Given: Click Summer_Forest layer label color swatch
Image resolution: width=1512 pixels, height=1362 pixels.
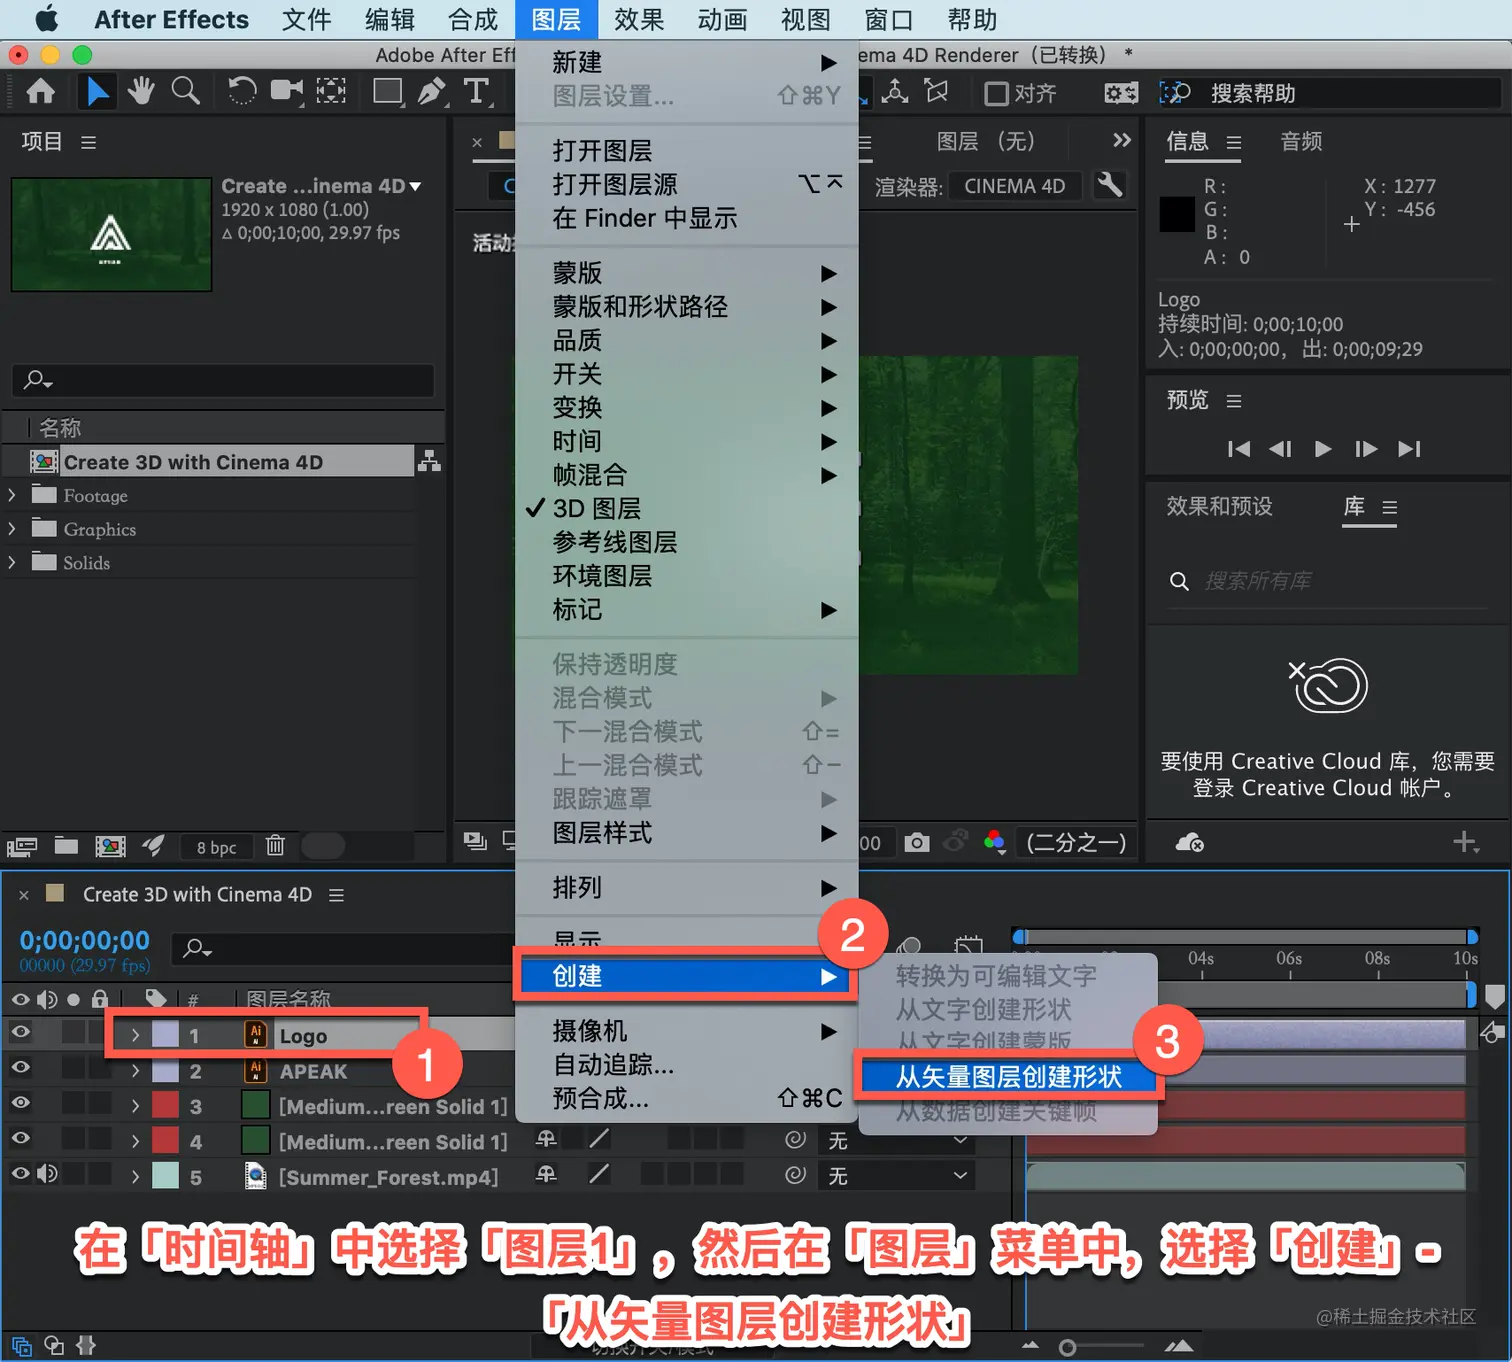Looking at the screenshot, I should pyautogui.click(x=165, y=1176).
